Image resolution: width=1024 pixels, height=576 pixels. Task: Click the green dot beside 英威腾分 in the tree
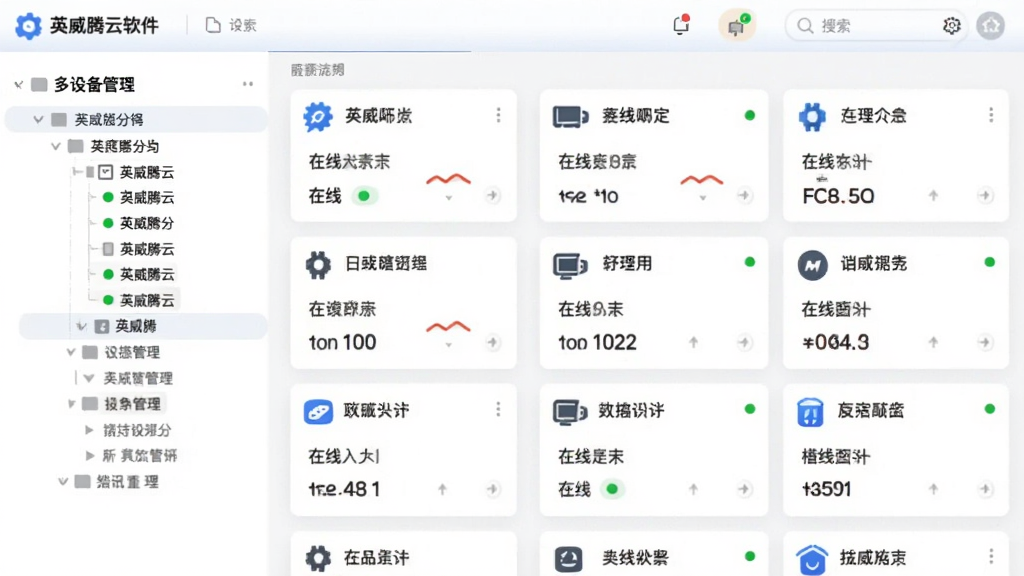click(108, 223)
